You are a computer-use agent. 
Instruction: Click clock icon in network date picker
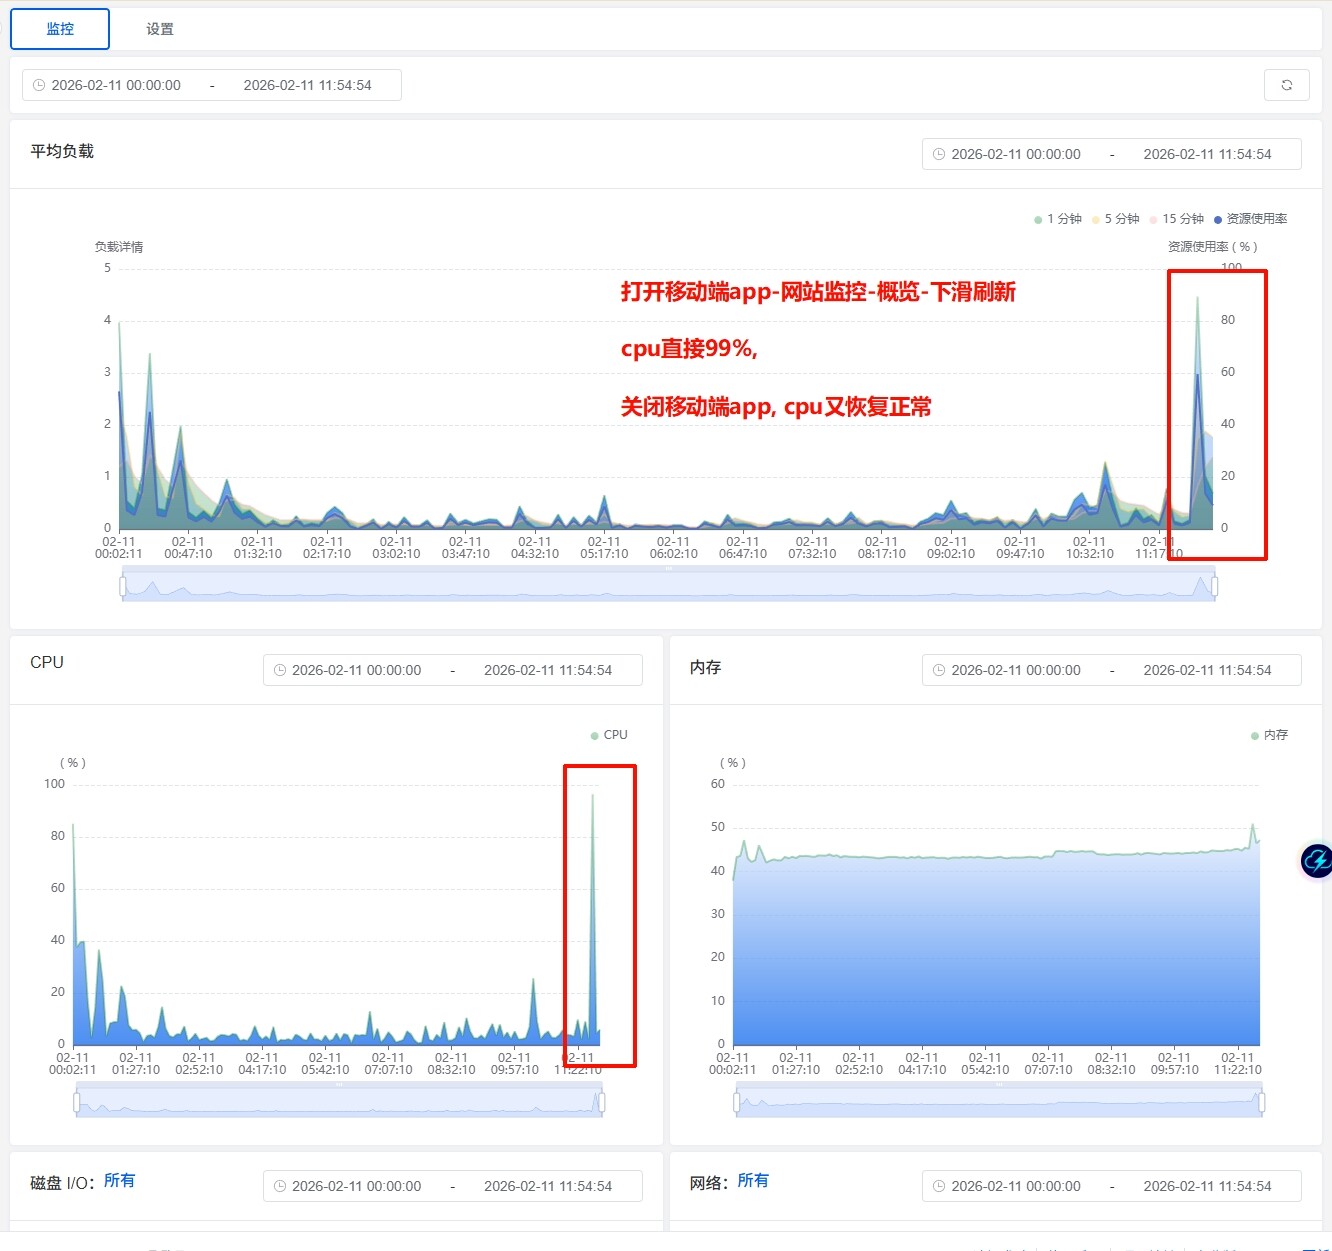(x=939, y=1186)
